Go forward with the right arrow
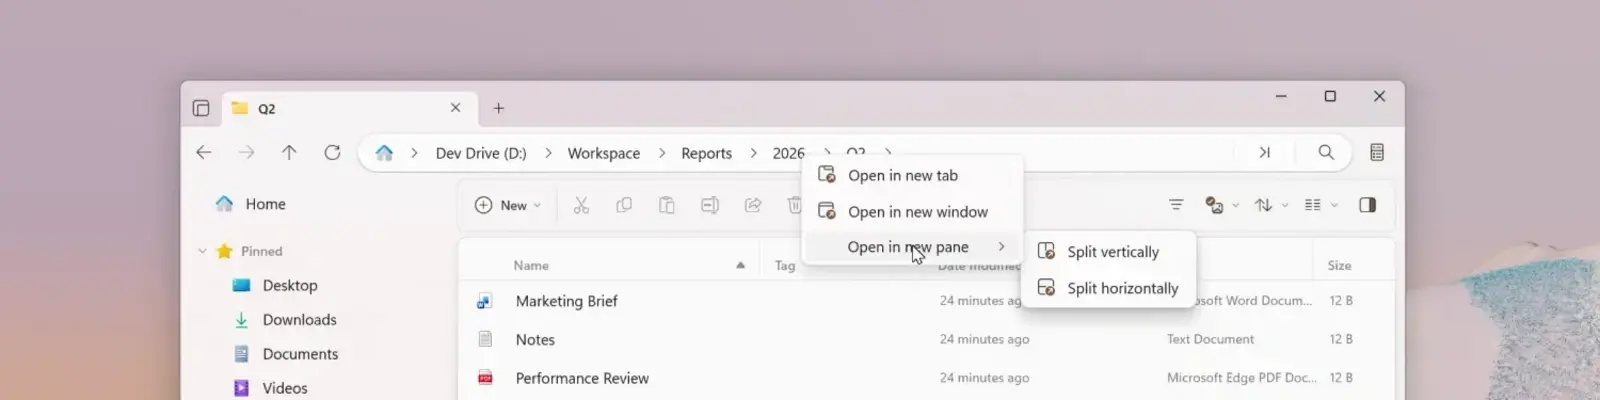The image size is (1600, 400). (246, 152)
